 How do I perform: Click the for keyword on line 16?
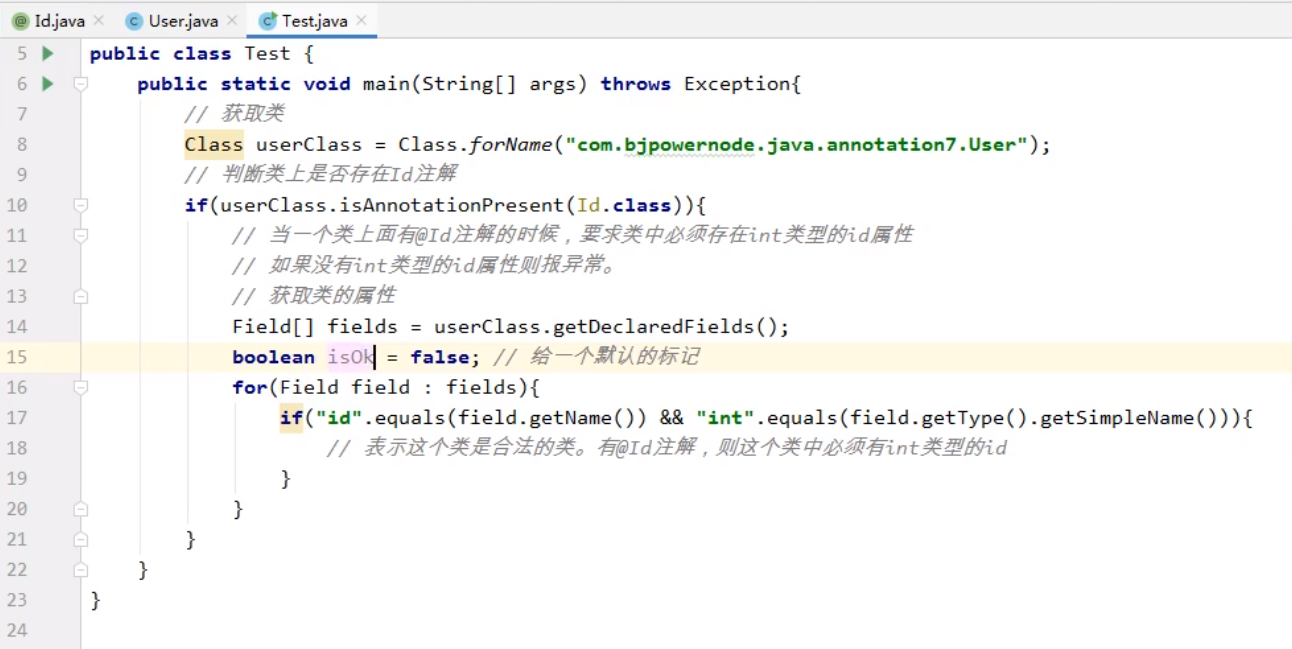250,387
